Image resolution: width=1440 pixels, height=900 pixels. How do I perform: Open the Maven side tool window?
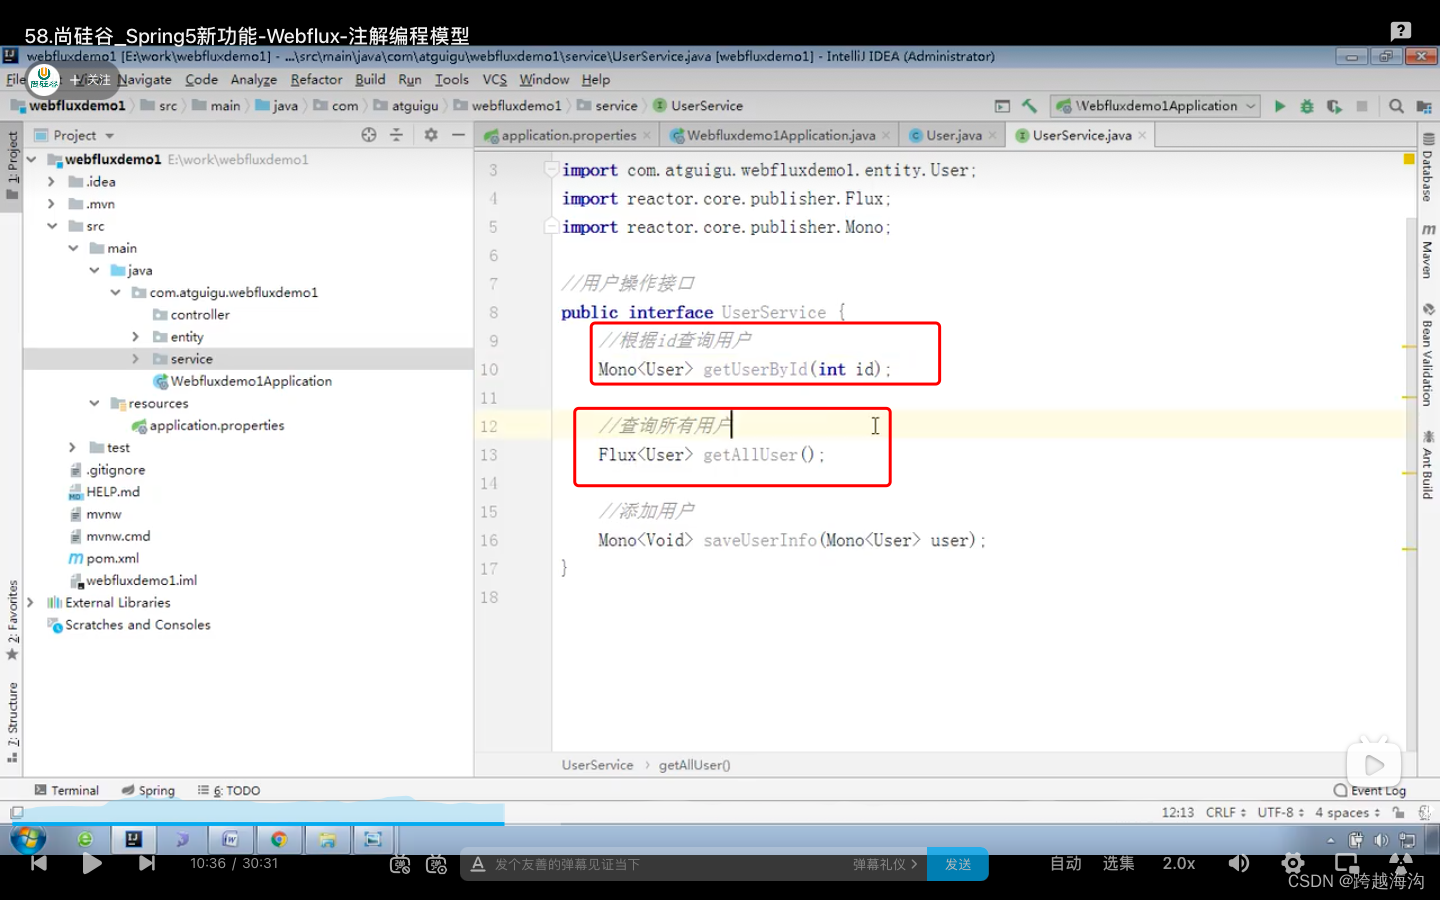click(x=1428, y=251)
